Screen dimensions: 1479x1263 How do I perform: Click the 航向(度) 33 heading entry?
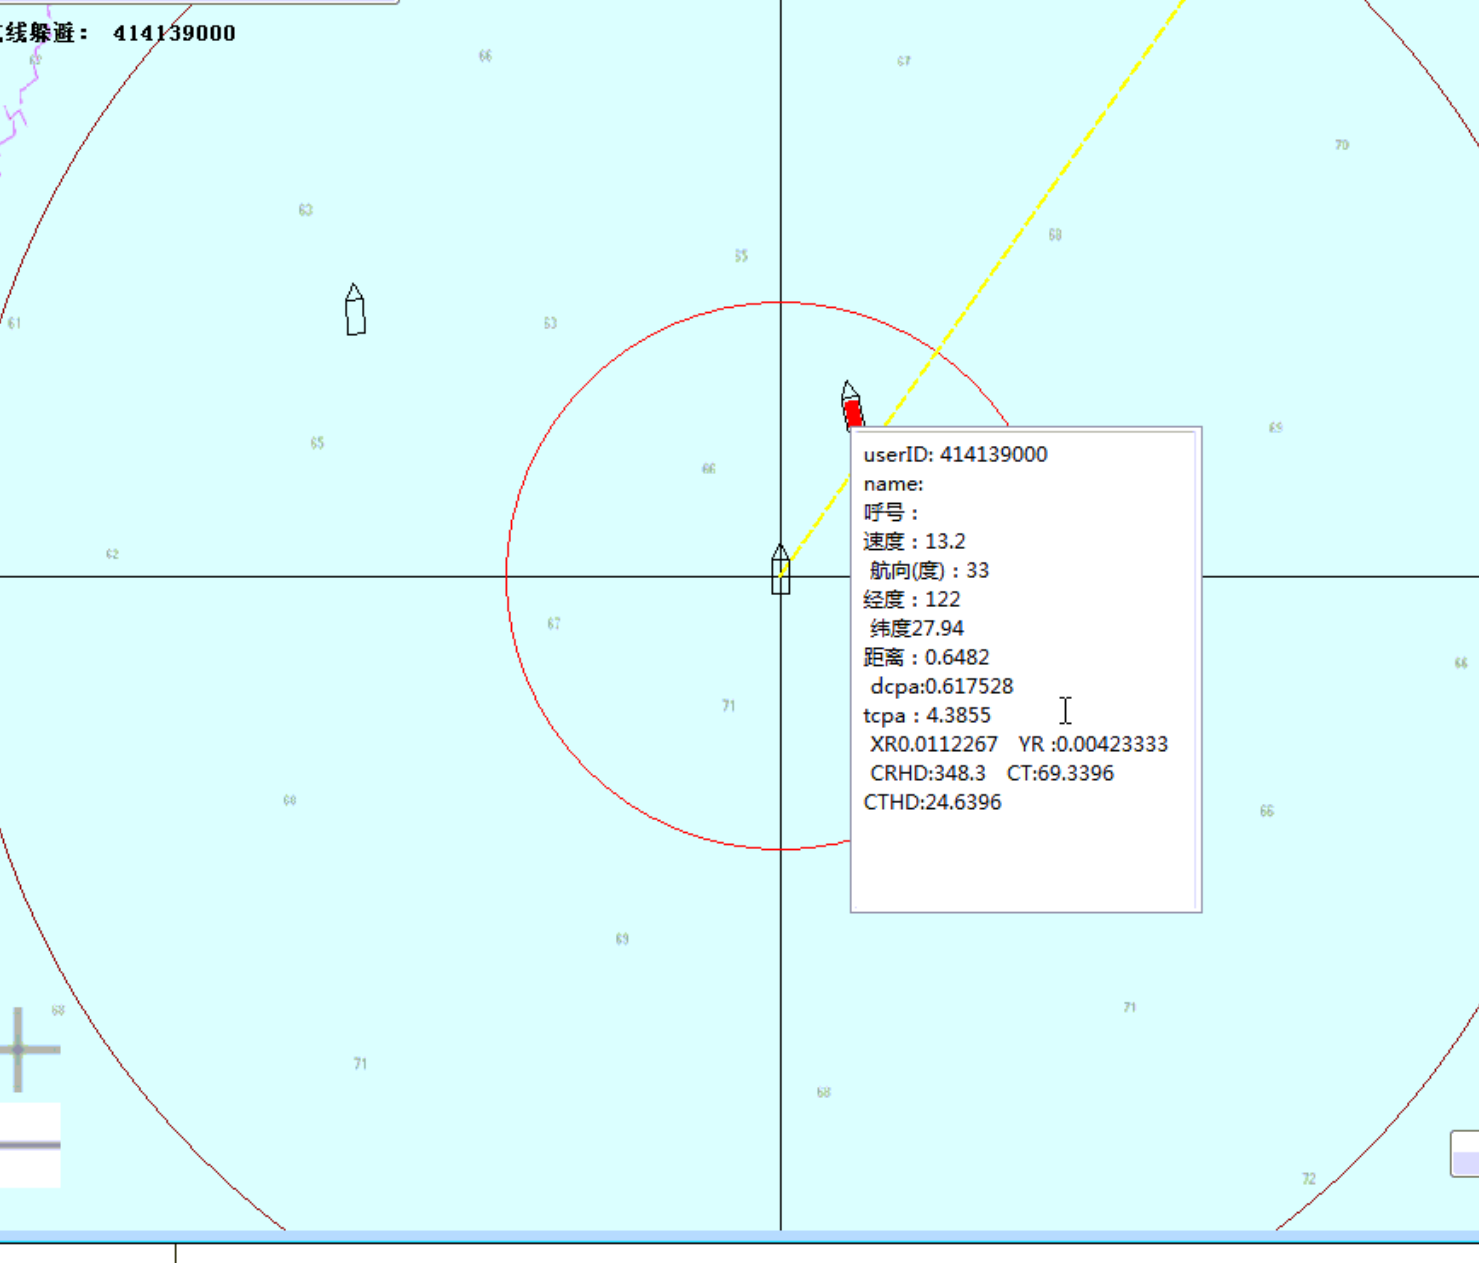tap(928, 571)
